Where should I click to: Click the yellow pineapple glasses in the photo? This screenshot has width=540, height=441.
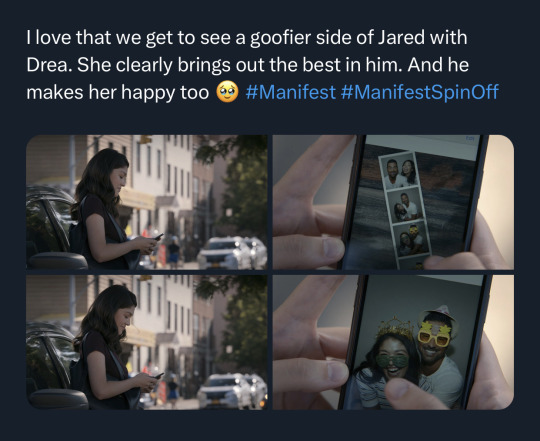click(434, 335)
